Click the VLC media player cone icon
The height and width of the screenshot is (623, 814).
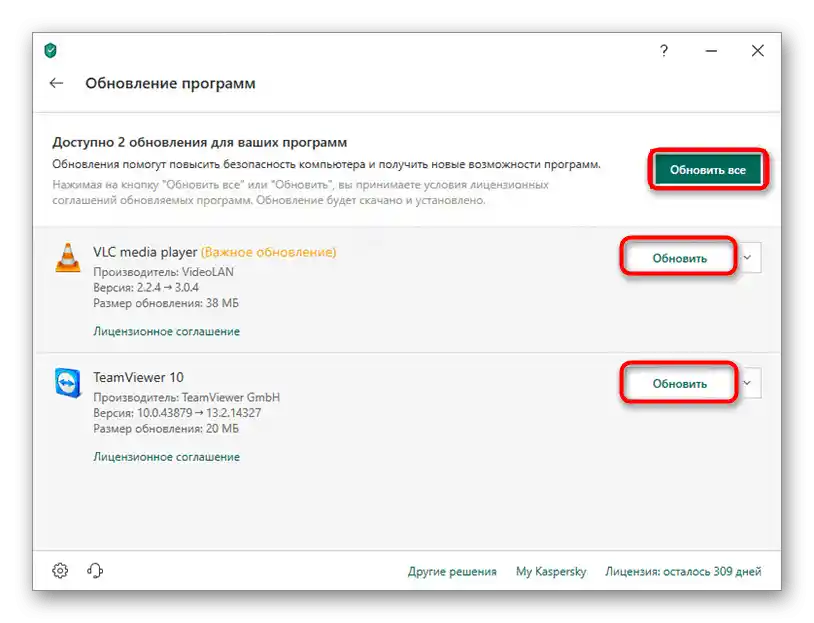coord(68,258)
